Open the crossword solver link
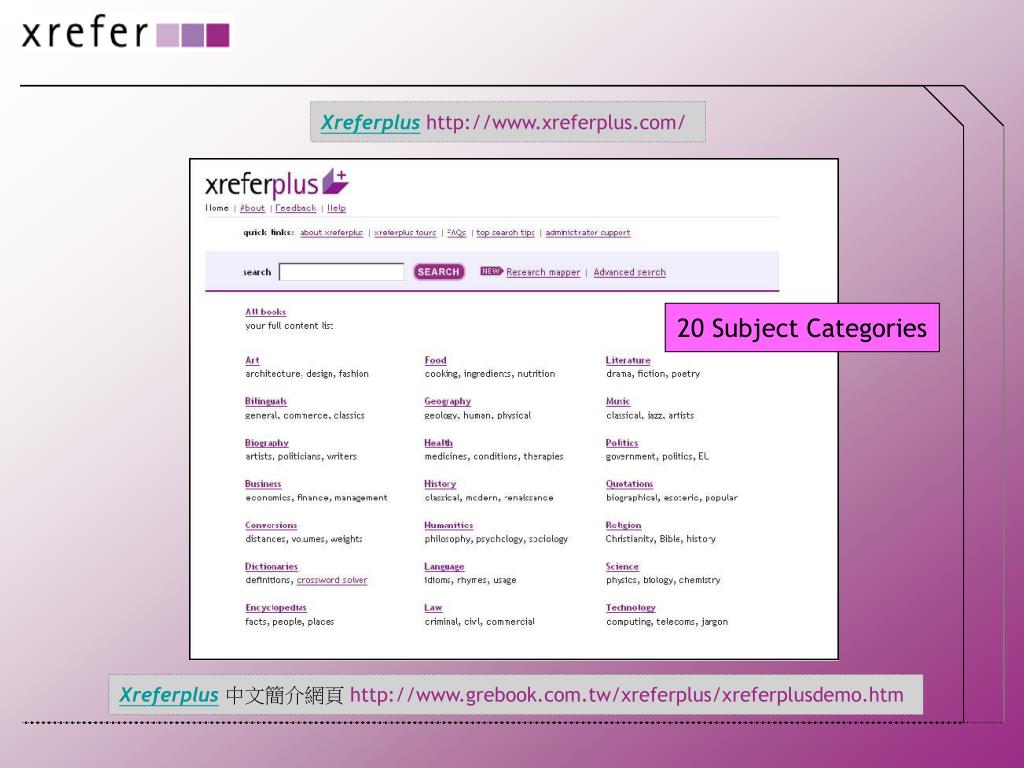Viewport: 1024px width, 768px height. [332, 580]
